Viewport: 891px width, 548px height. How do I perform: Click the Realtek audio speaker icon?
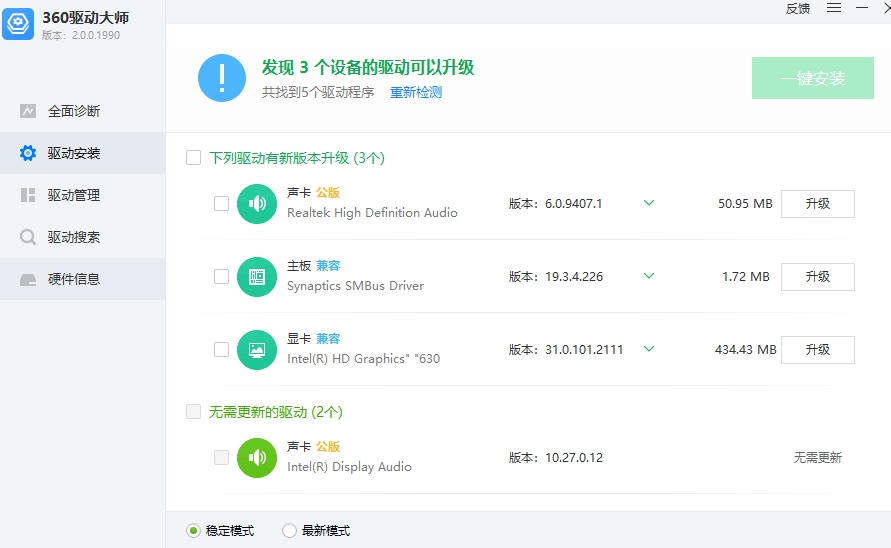point(257,204)
